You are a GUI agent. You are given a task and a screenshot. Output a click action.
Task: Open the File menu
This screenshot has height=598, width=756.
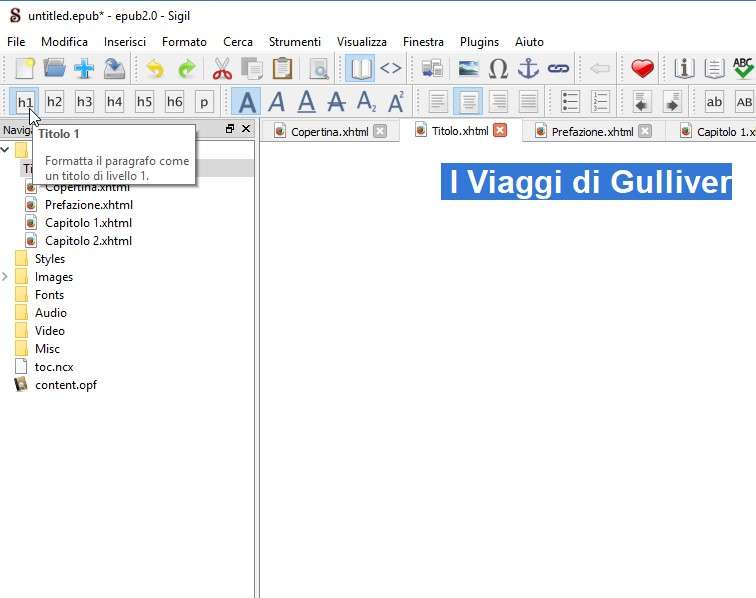pyautogui.click(x=16, y=42)
